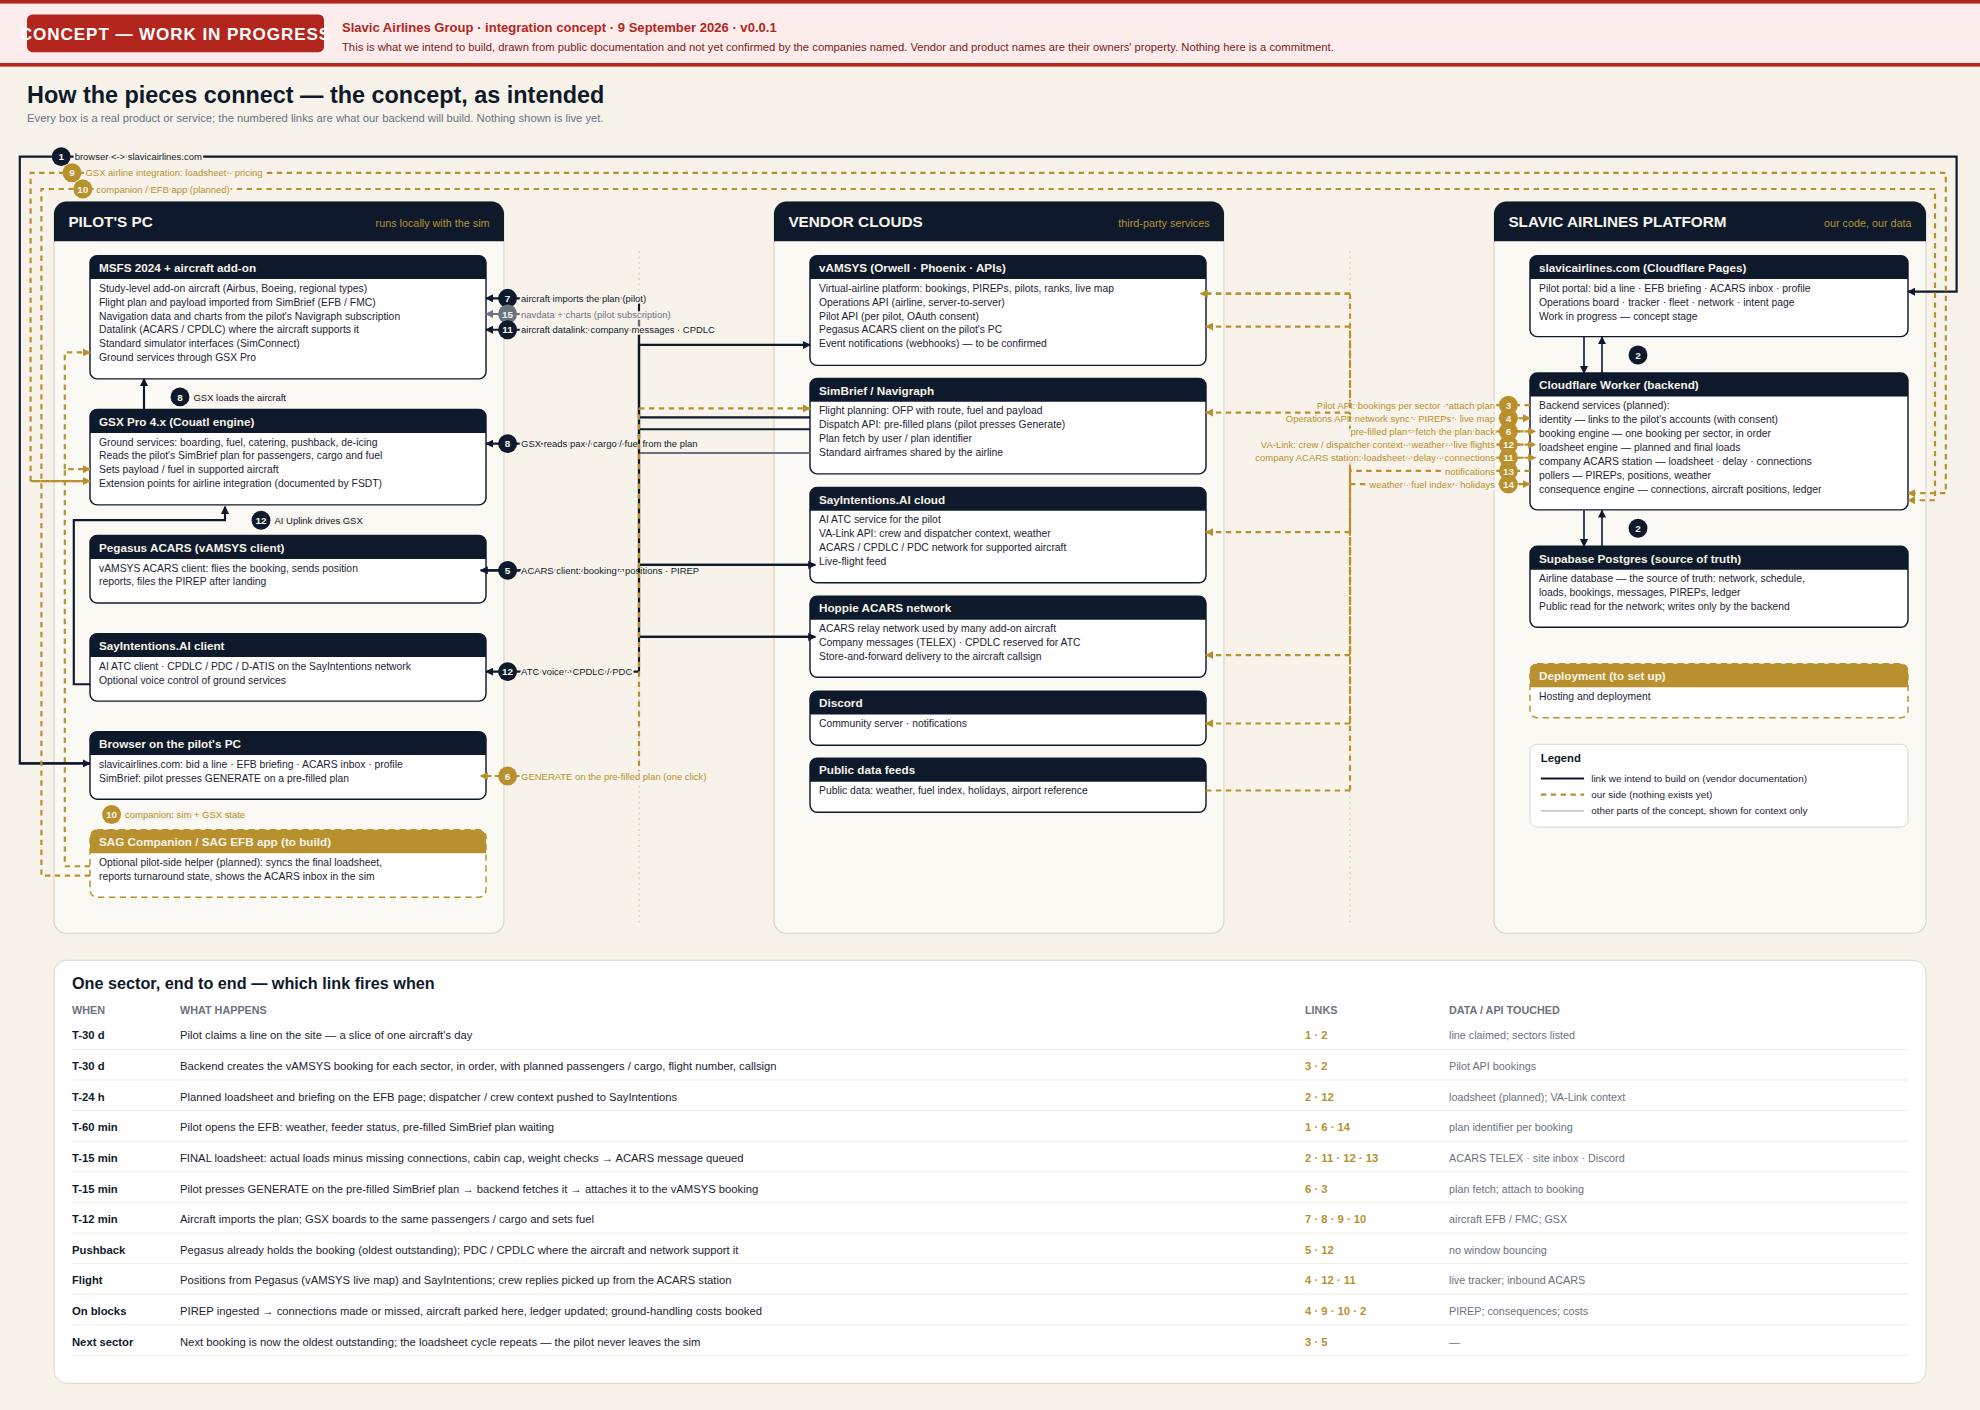1980x1410 pixels.
Task: Click the 'Cloudflare Worker (backend)' header
Action: [x=1719, y=385]
